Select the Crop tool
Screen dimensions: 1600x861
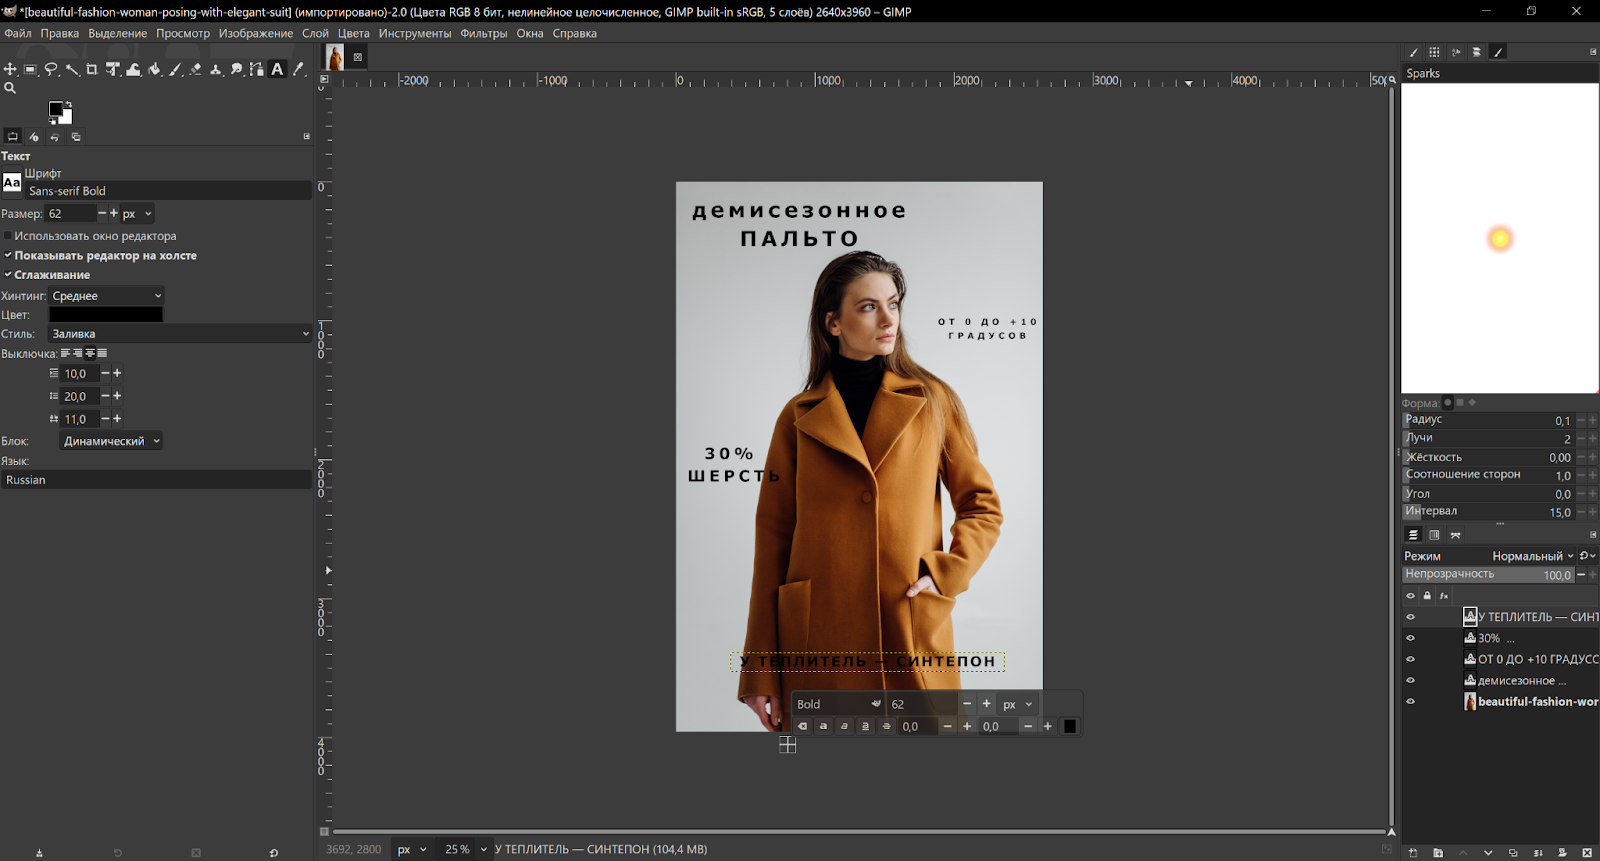[x=92, y=69]
